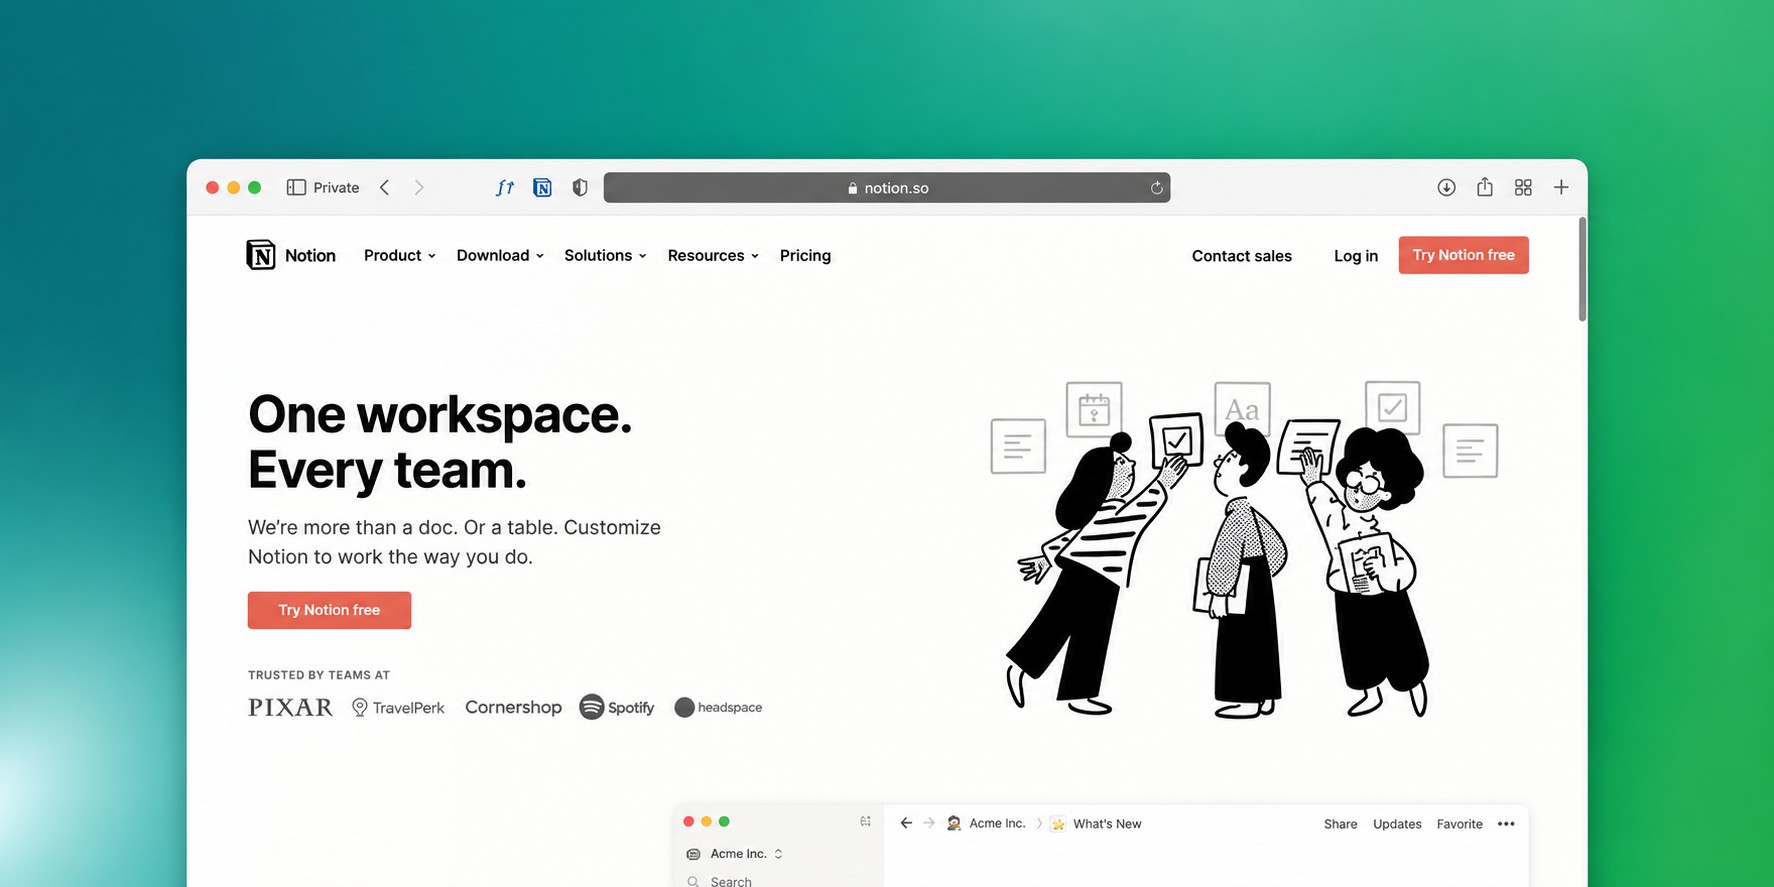This screenshot has width=1774, height=887.
Task: Open the Solutions dropdown menu
Action: 605,255
